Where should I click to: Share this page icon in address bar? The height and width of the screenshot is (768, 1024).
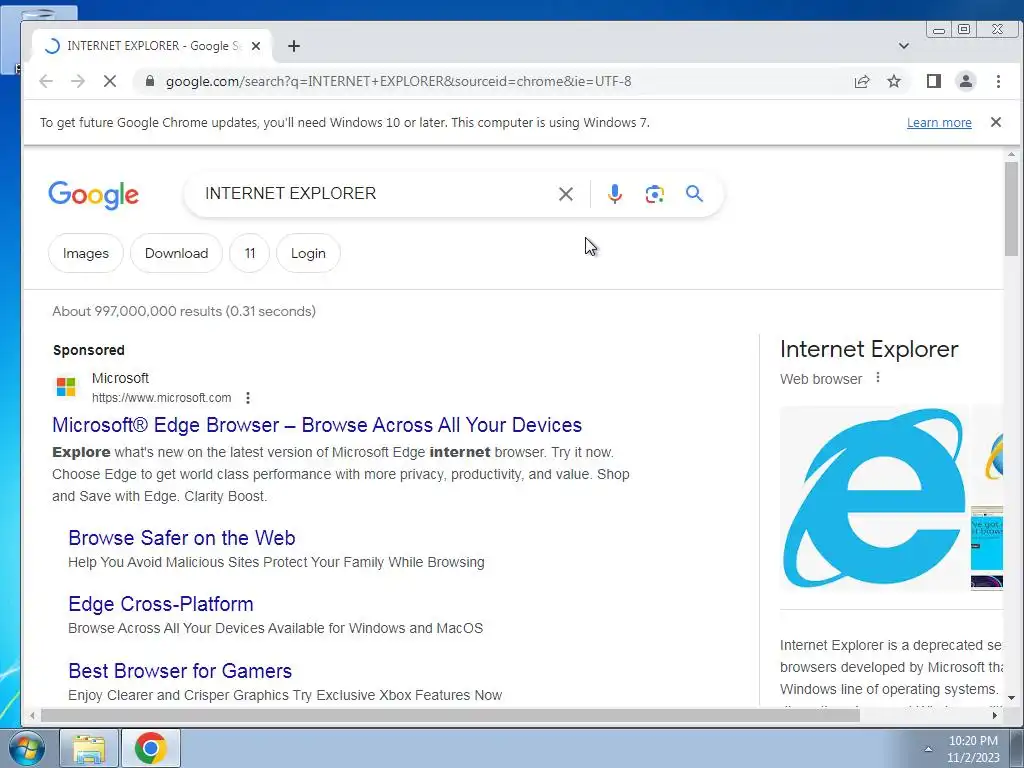click(862, 81)
